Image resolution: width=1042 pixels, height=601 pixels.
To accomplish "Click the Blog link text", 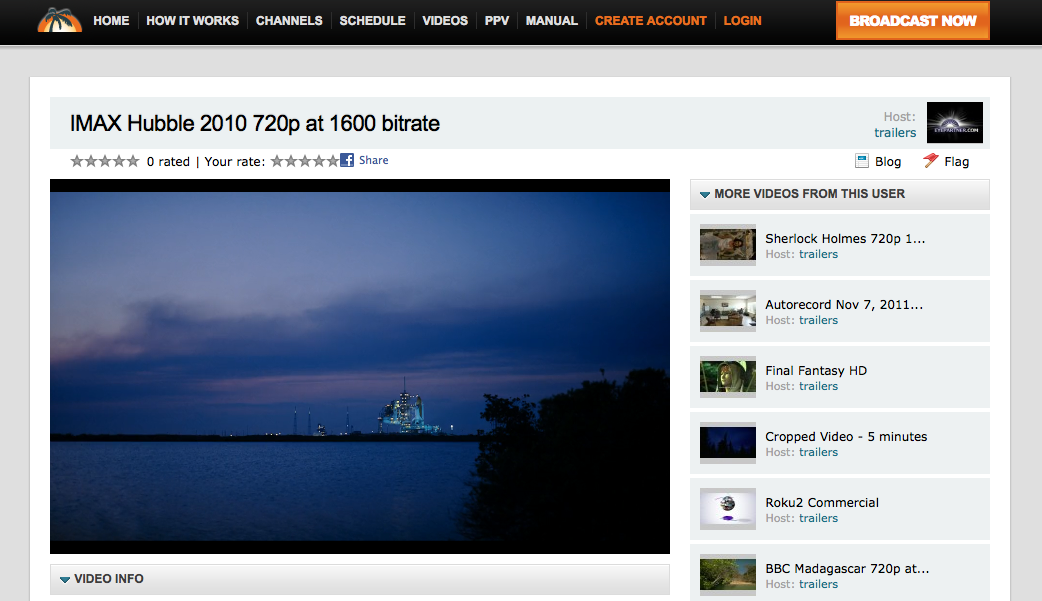I will pos(888,162).
